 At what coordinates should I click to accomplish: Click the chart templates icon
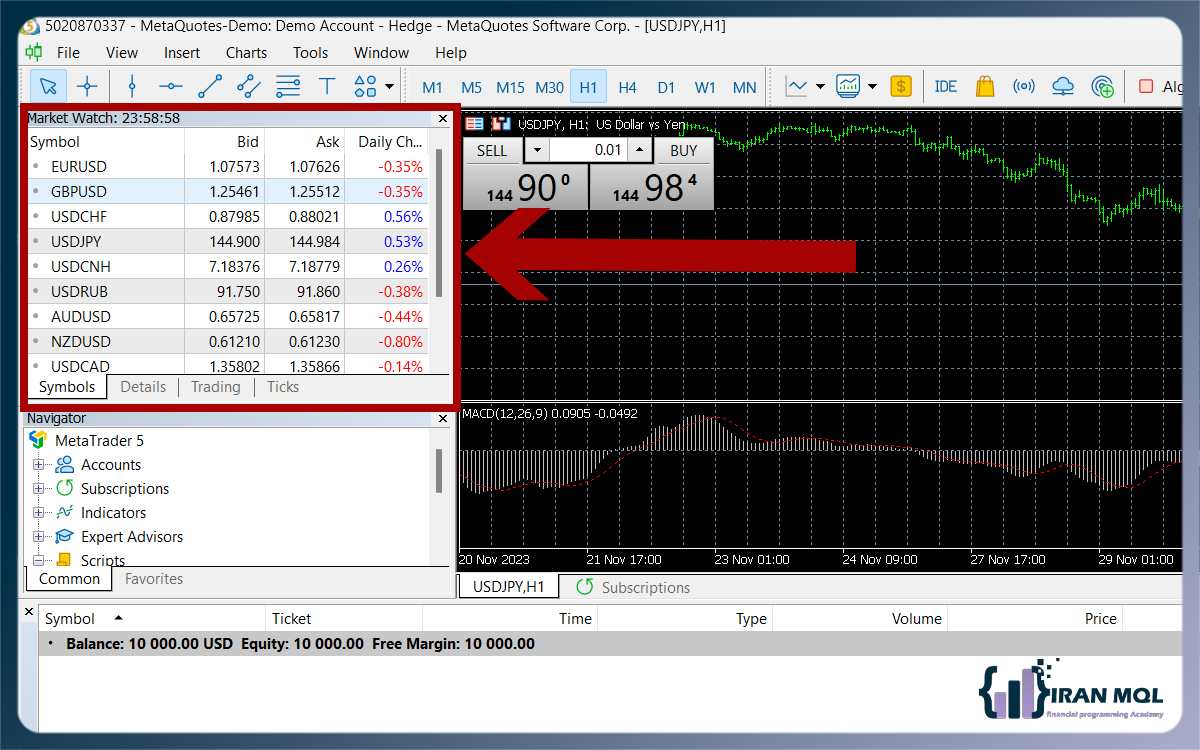[x=849, y=87]
